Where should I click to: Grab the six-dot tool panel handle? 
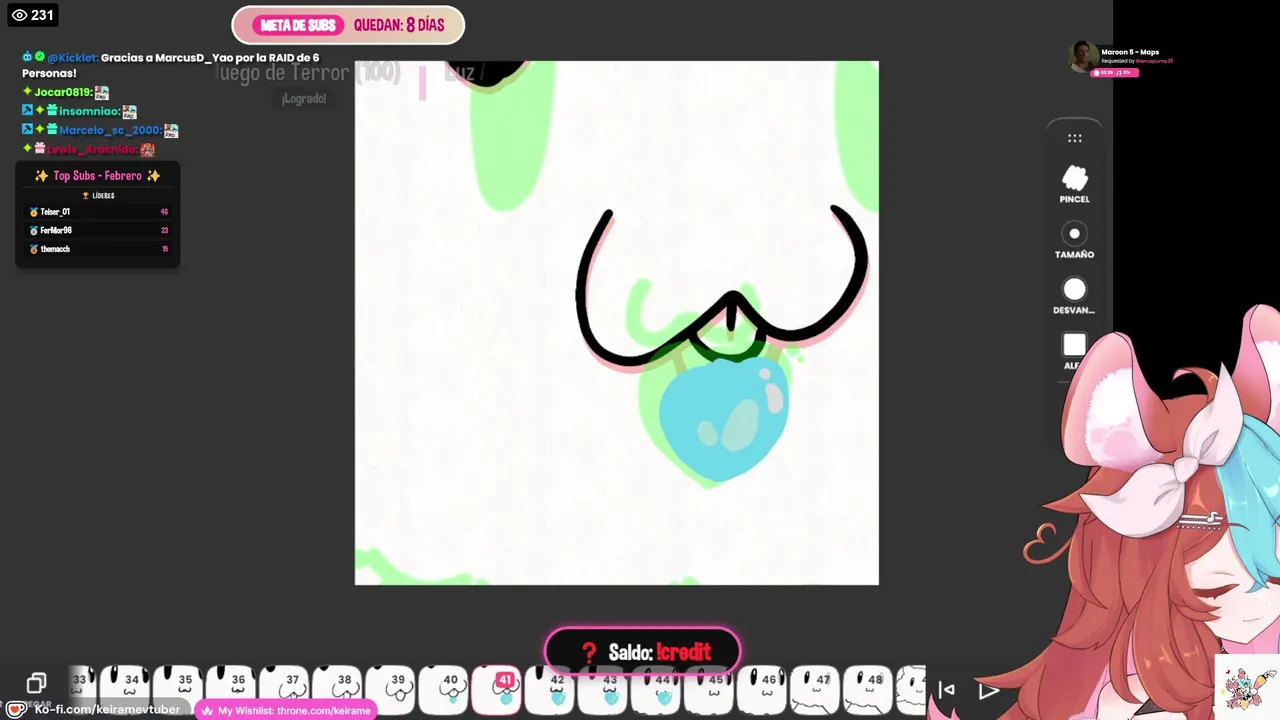coord(1074,138)
